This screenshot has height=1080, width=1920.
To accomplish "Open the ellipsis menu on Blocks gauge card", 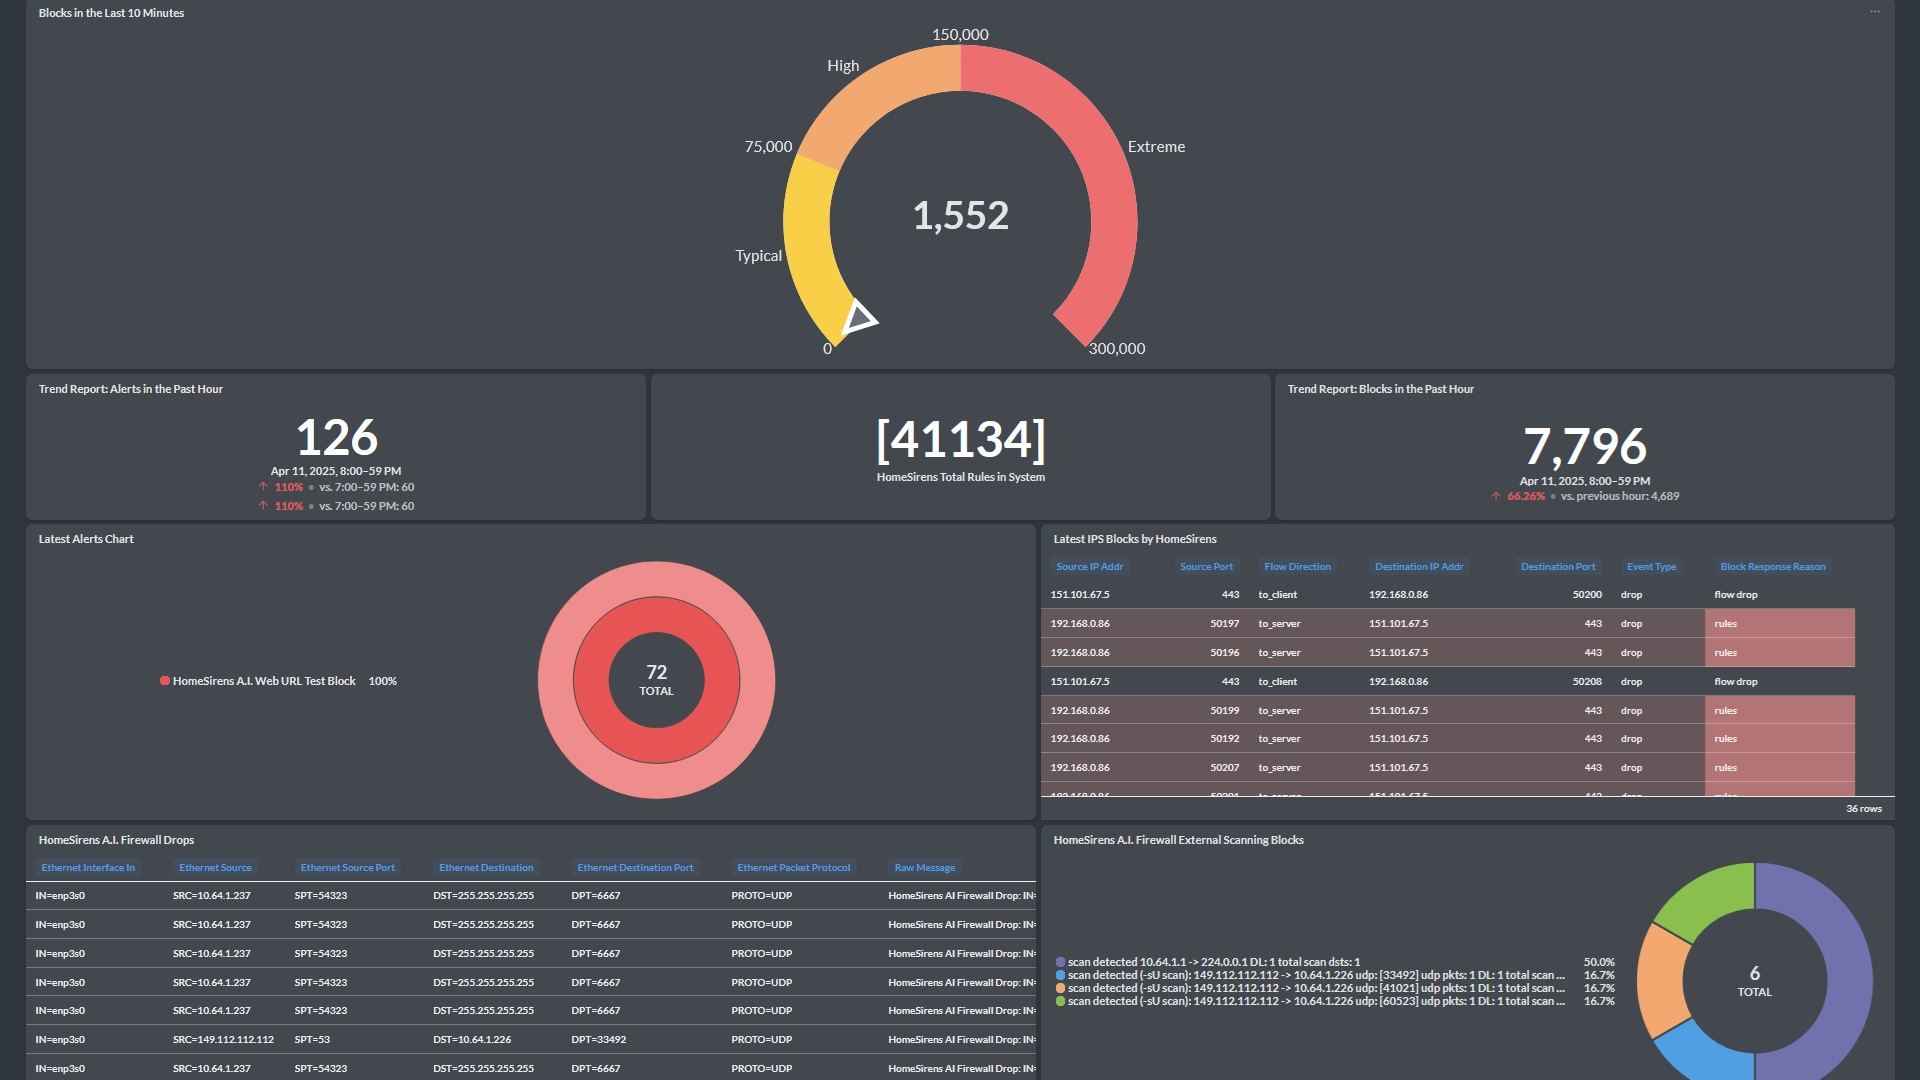I will 1875,12.
